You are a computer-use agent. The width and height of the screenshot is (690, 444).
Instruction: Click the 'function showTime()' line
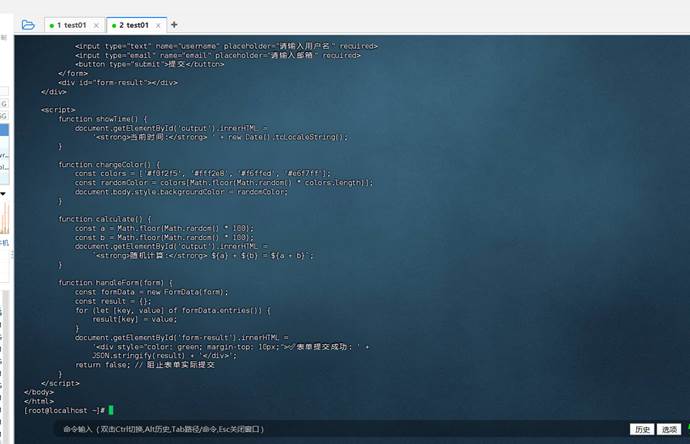click(103, 119)
